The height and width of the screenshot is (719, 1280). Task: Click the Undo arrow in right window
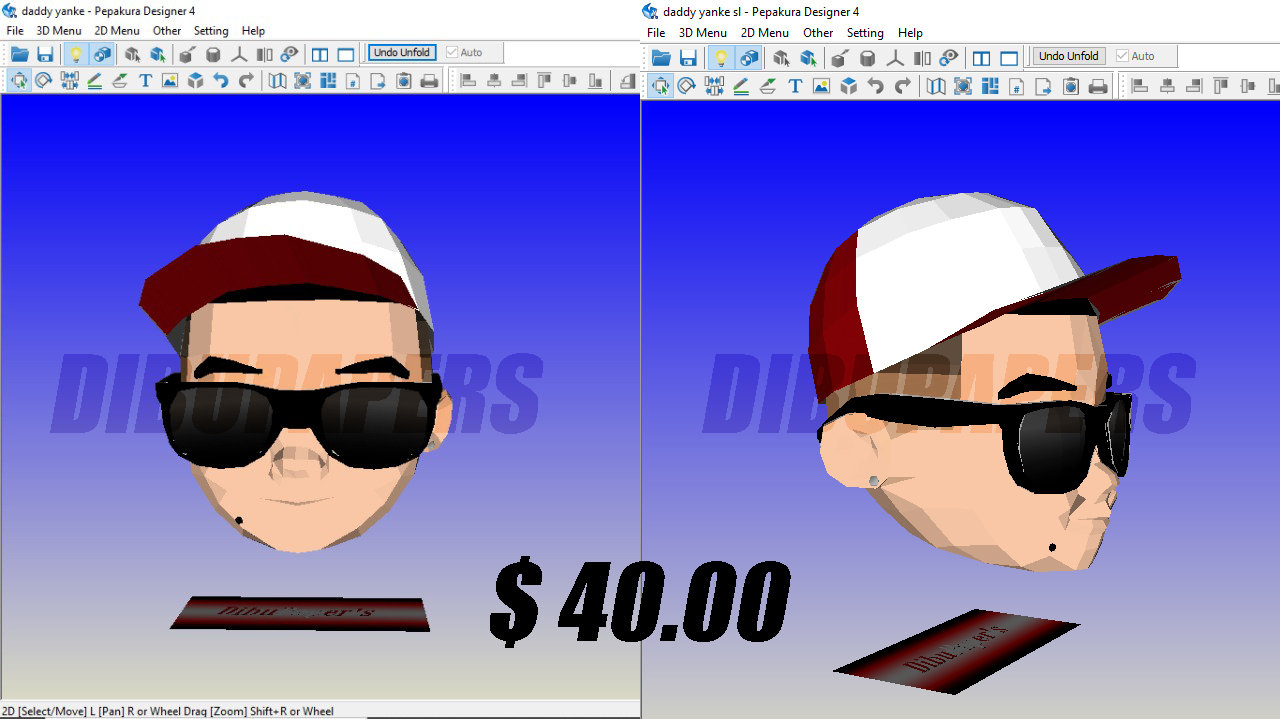(x=876, y=86)
